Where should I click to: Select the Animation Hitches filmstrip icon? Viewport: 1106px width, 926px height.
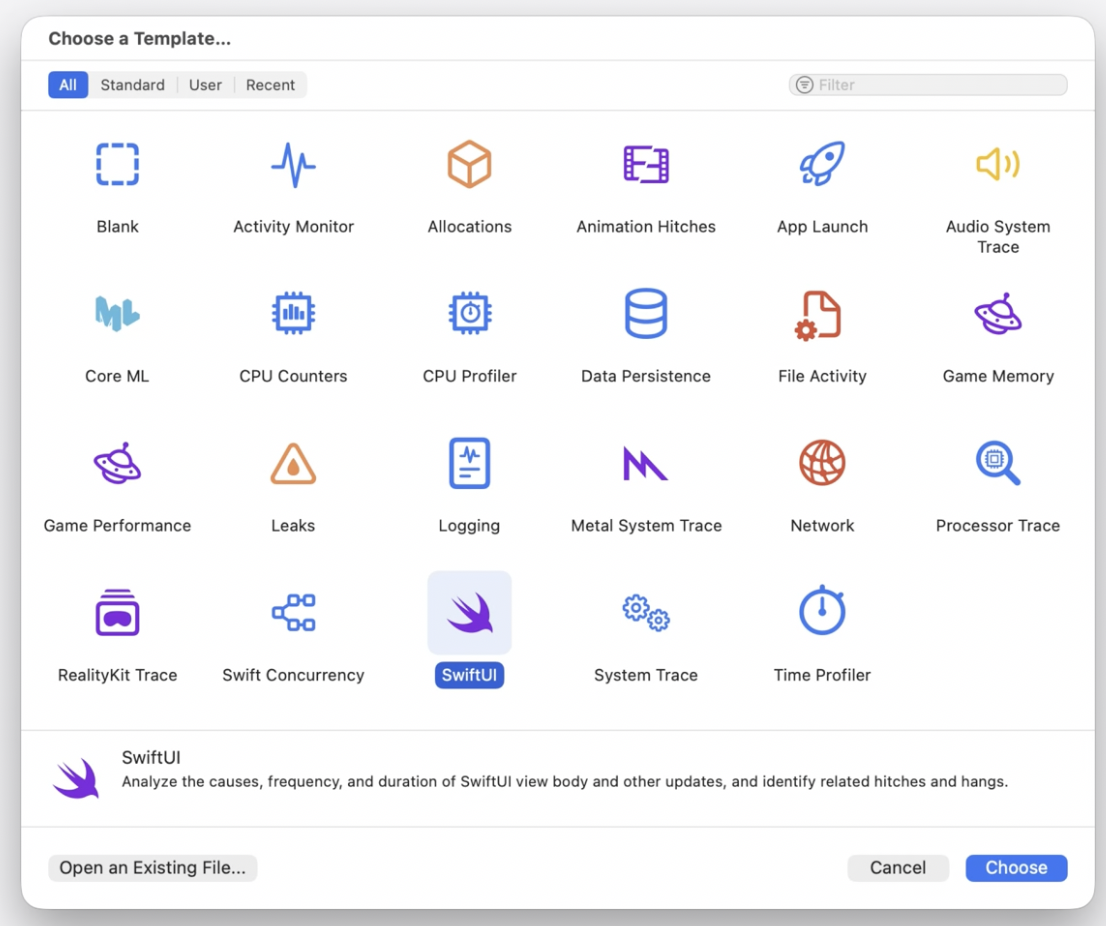tap(645, 164)
